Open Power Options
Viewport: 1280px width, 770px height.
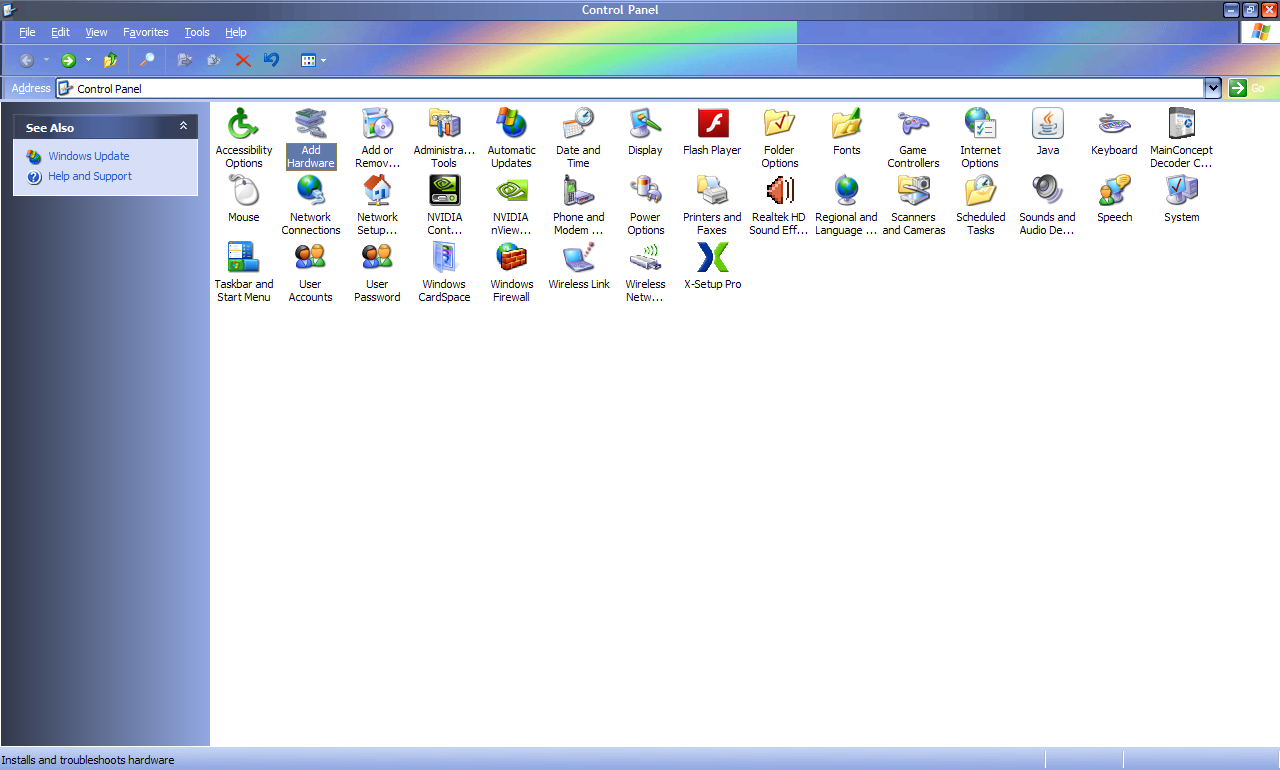pos(645,205)
